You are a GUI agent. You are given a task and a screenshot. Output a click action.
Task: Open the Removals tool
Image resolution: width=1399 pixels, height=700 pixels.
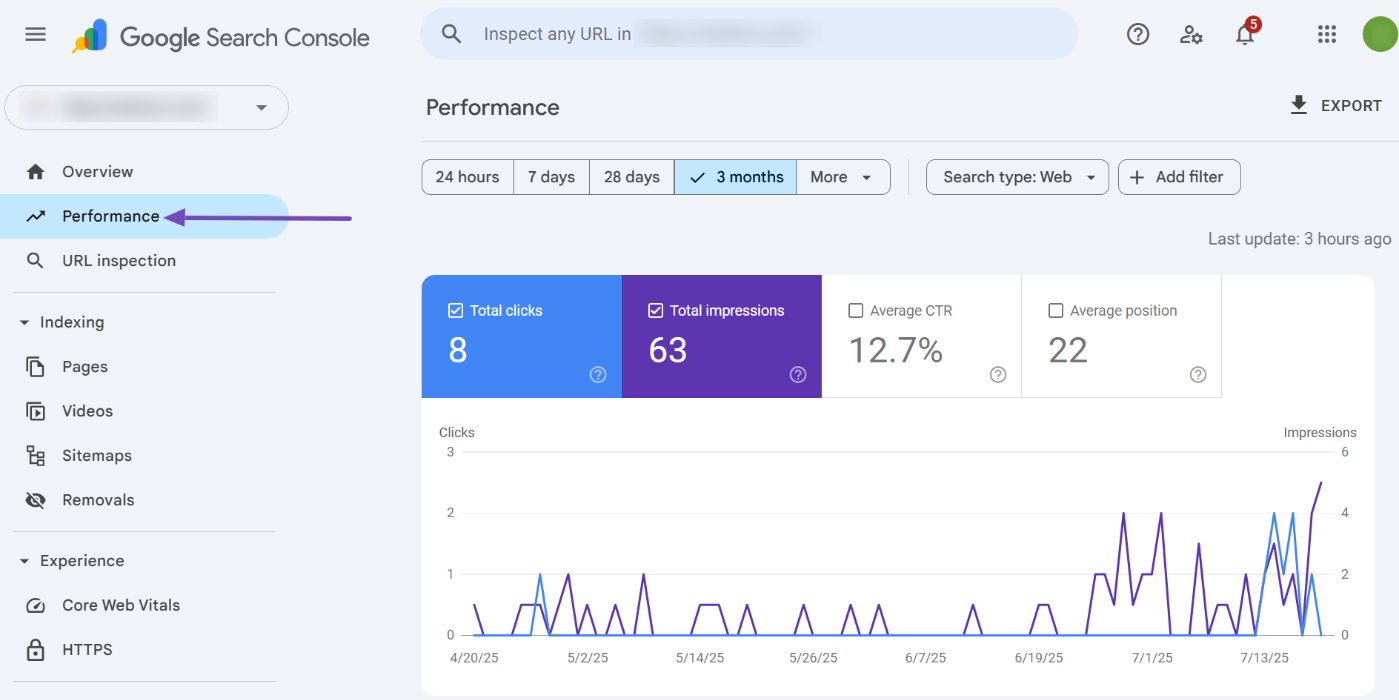pyautogui.click(x=99, y=499)
